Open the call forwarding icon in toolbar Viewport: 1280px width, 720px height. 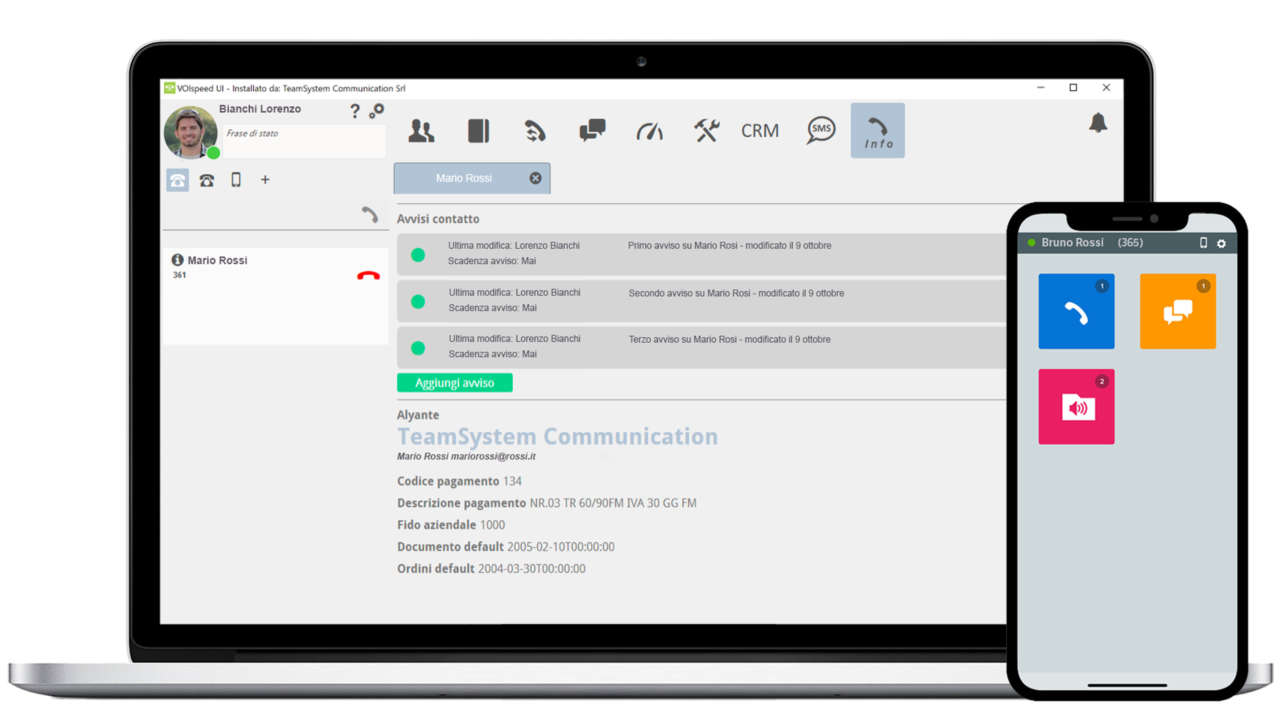(535, 130)
